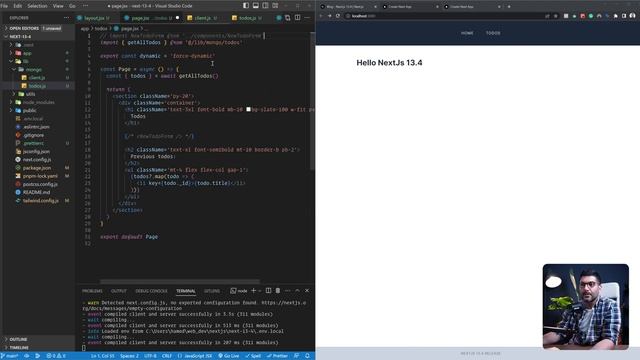Screen dimensions: 640x360
Task: Select todos.js in the Explorer tree
Action: coord(38,86)
